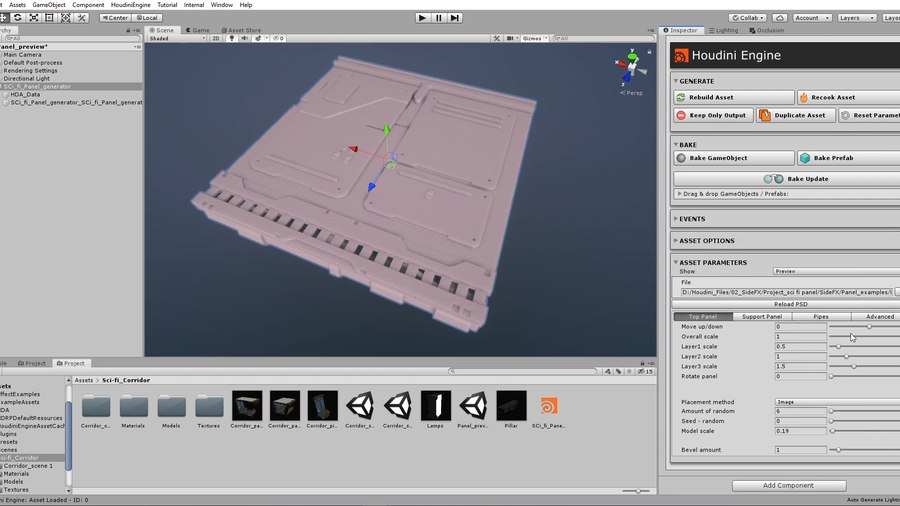The image size is (900, 506).
Task: Open the Gizmos dropdown
Action: coord(535,38)
